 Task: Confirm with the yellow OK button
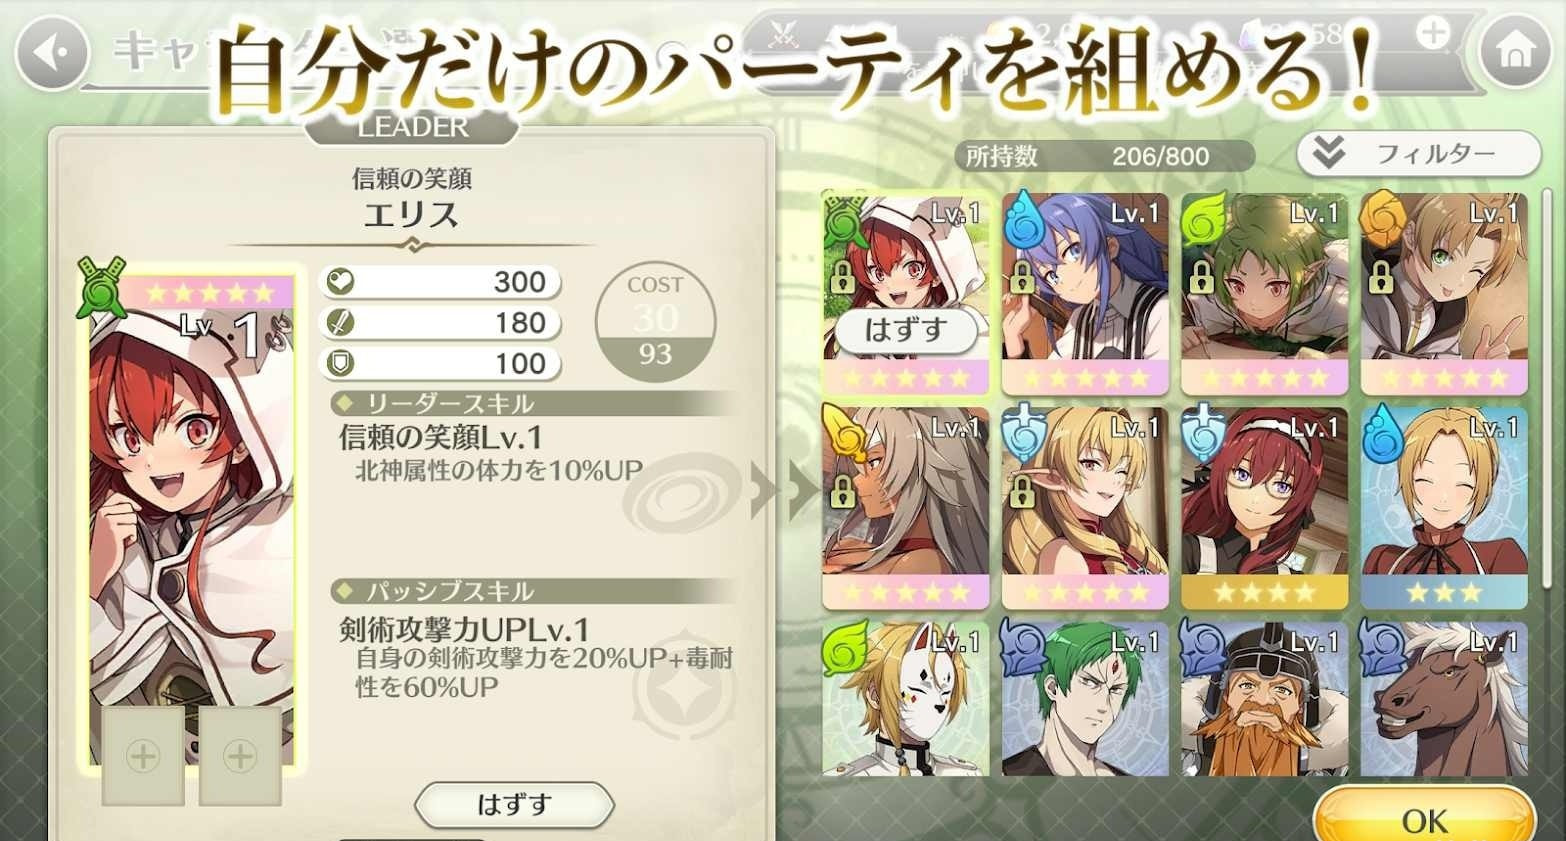(1424, 817)
